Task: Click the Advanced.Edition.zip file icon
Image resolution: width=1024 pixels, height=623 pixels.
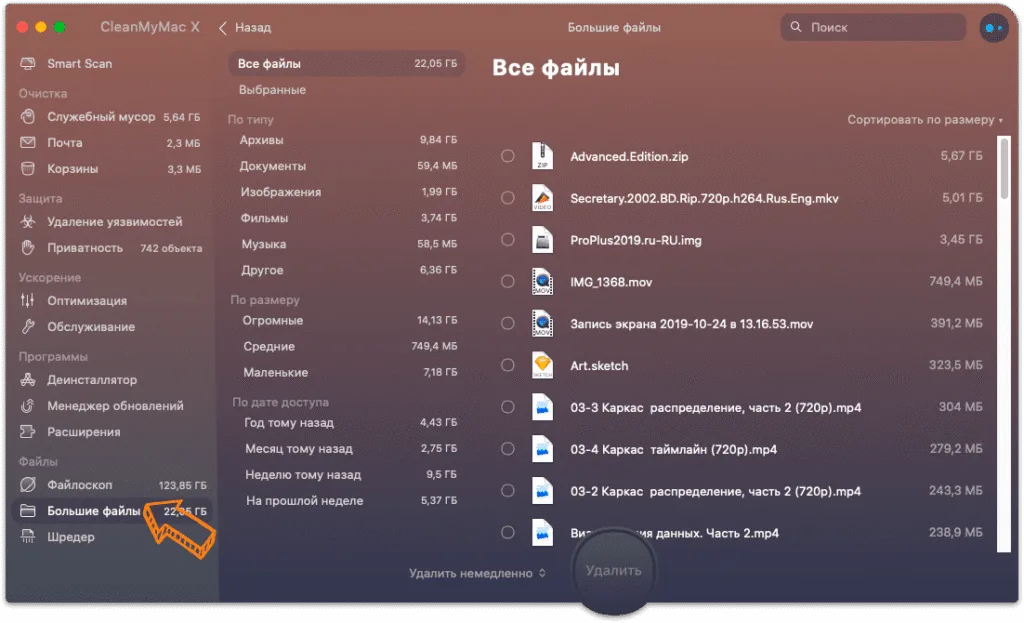Action: pos(542,156)
